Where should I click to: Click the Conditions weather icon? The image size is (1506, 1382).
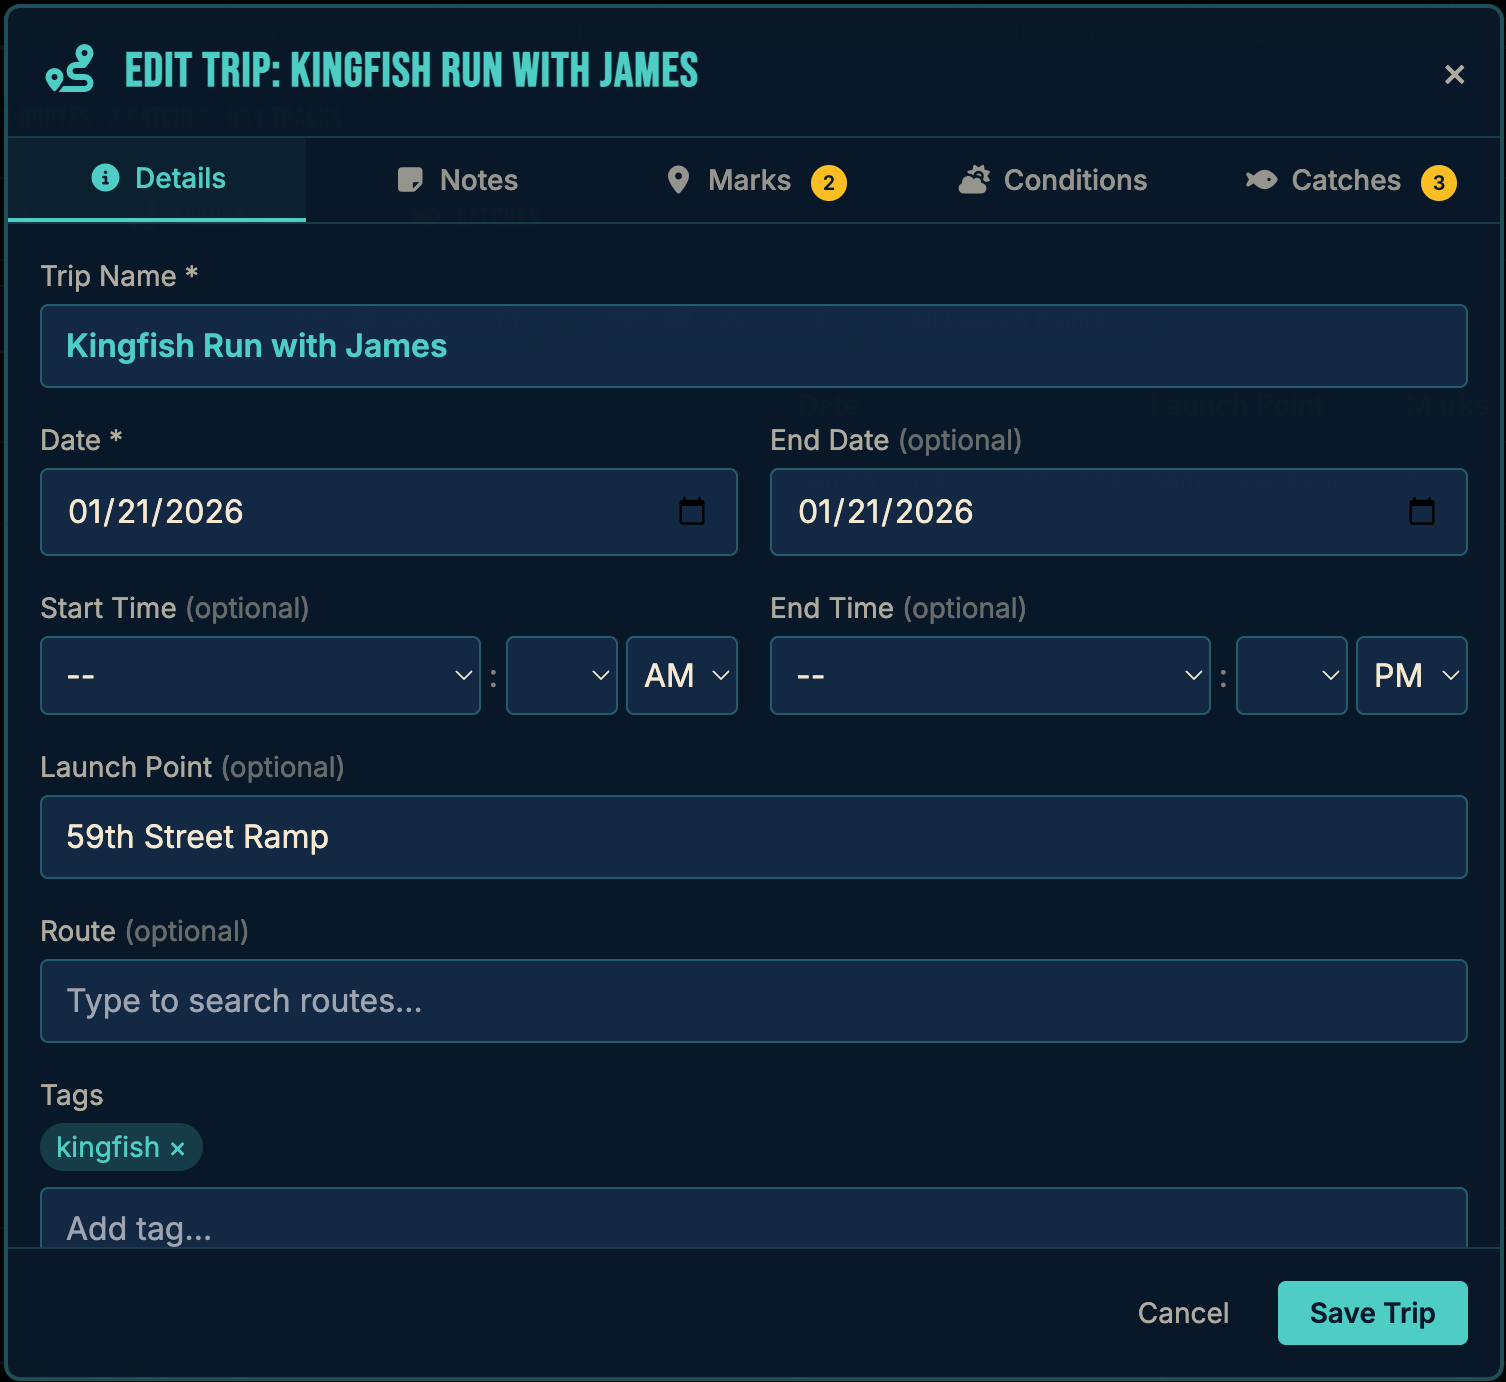974,180
